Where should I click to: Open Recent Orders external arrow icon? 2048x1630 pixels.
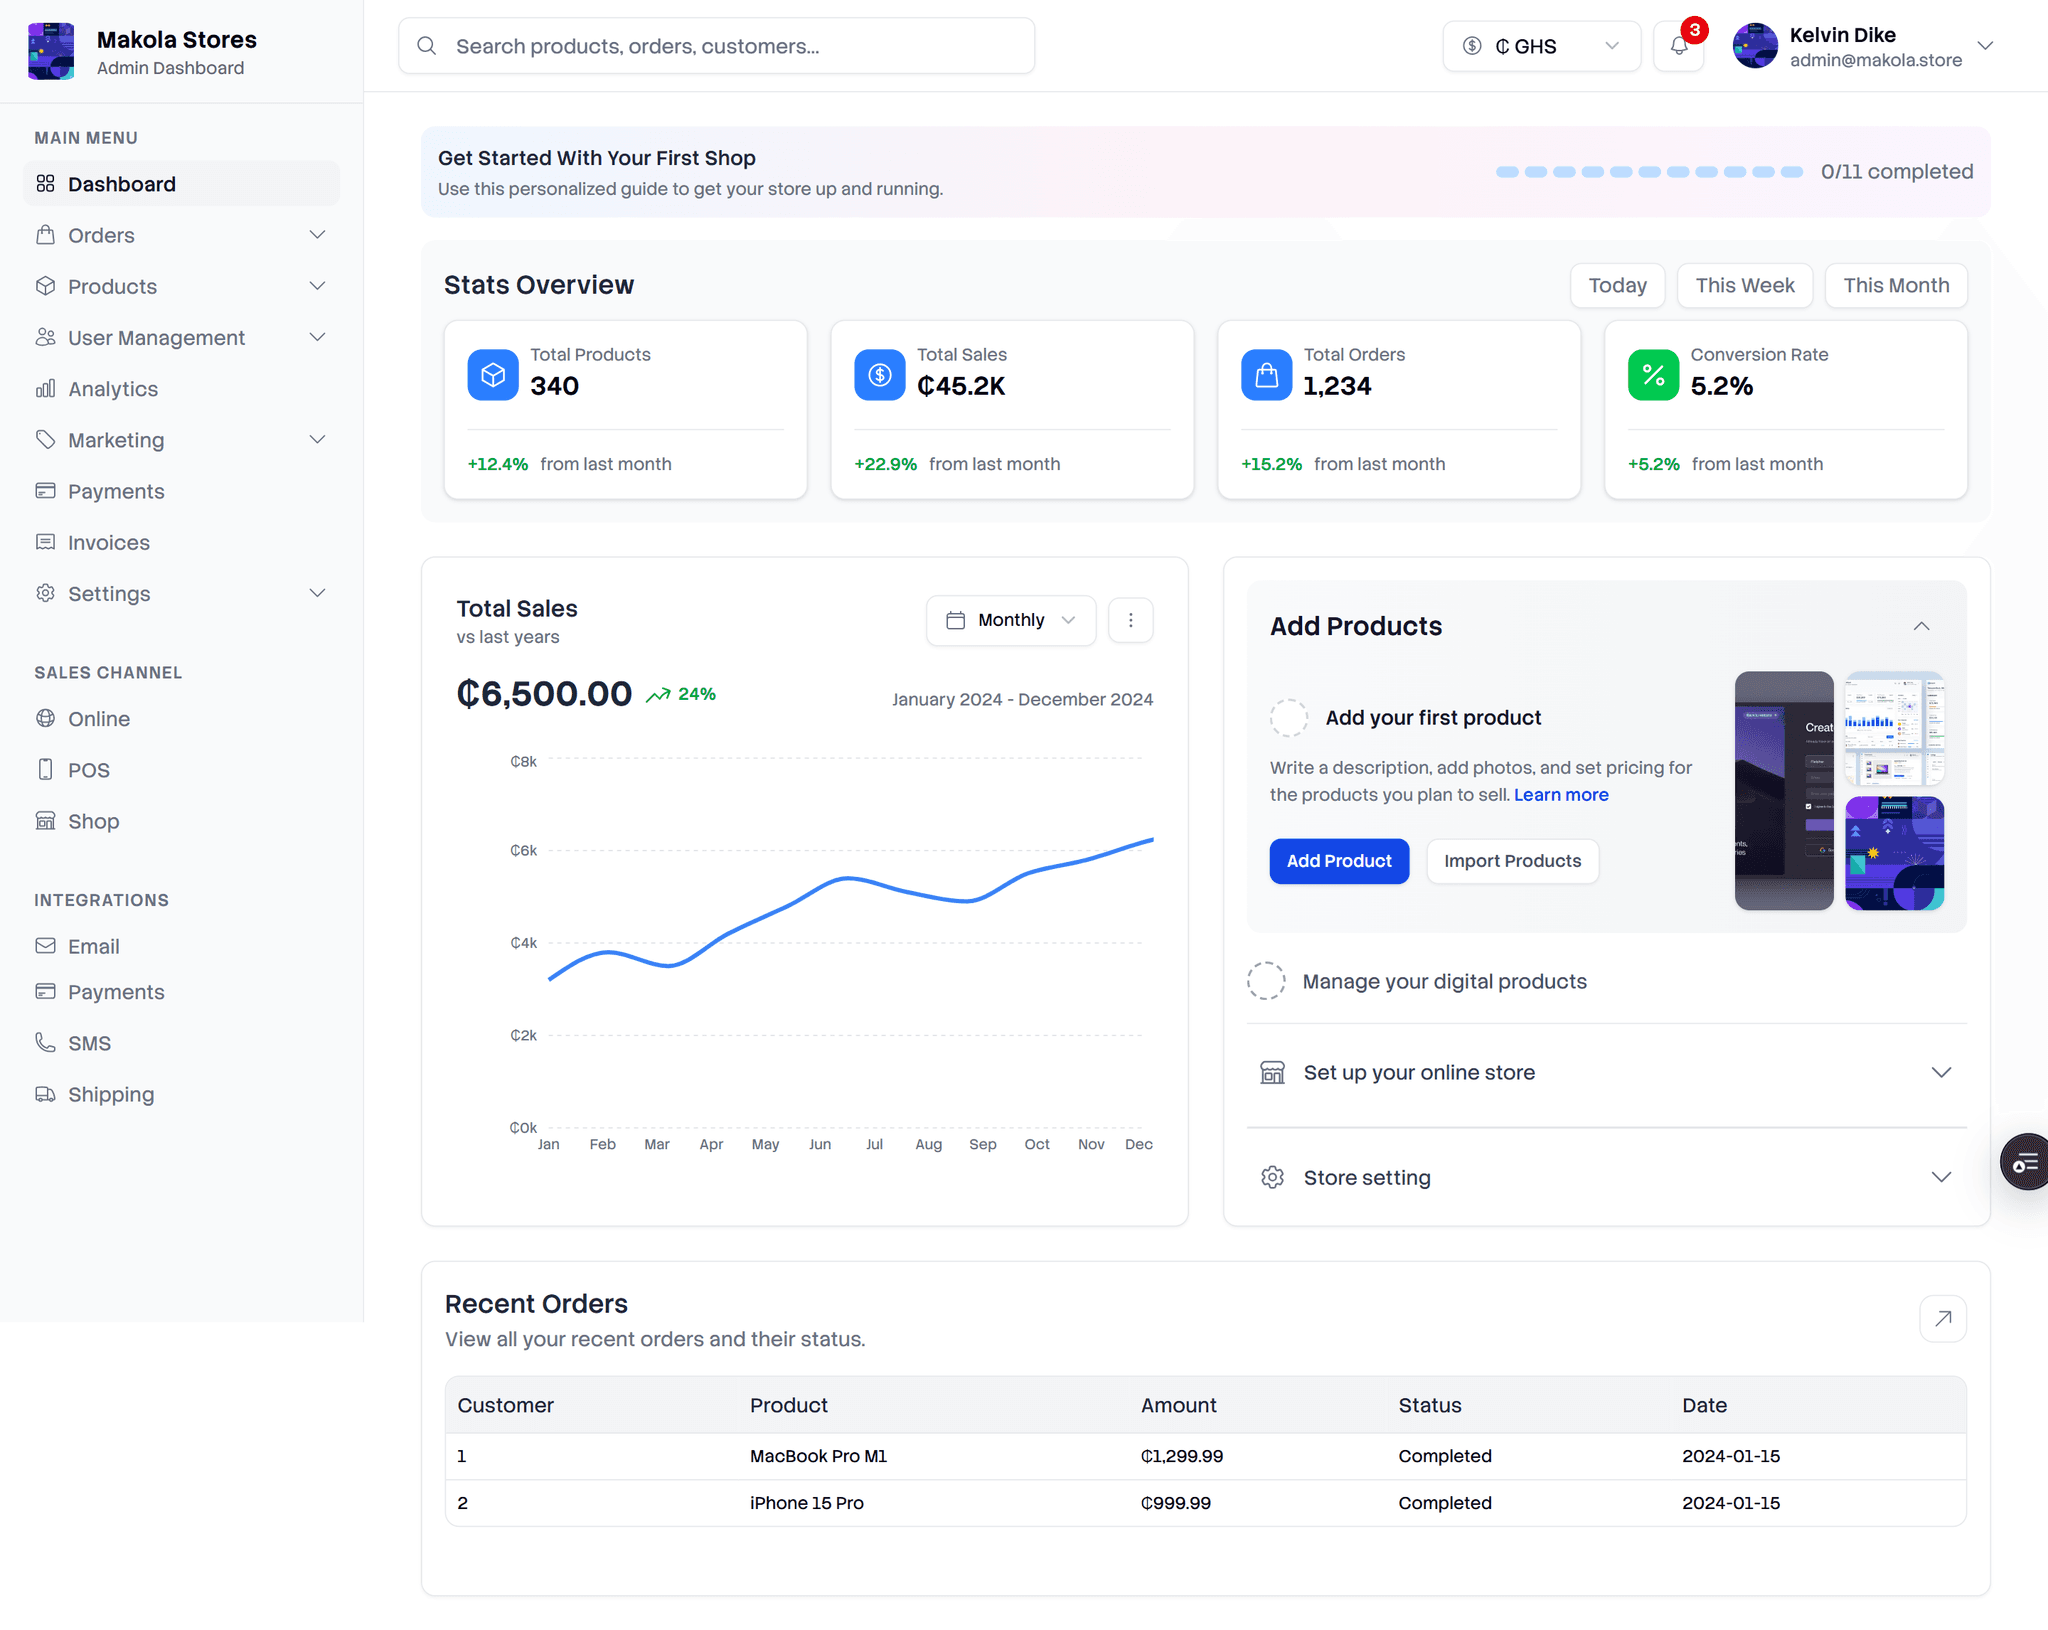1943,1318
